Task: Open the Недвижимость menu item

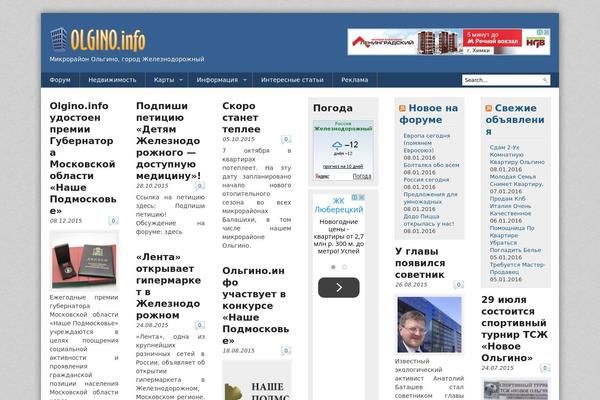Action: pyautogui.click(x=112, y=80)
